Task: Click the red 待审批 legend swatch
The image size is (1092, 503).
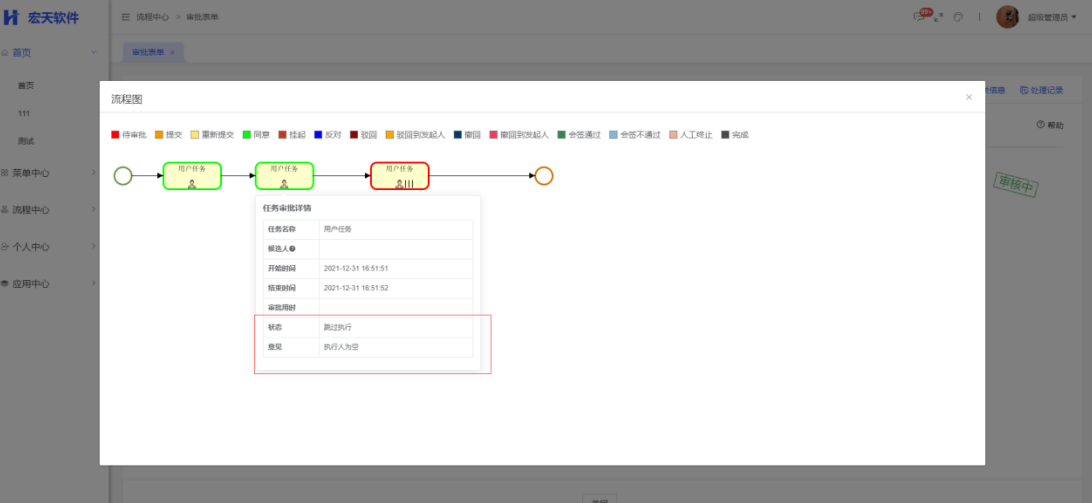Action: (x=116, y=134)
